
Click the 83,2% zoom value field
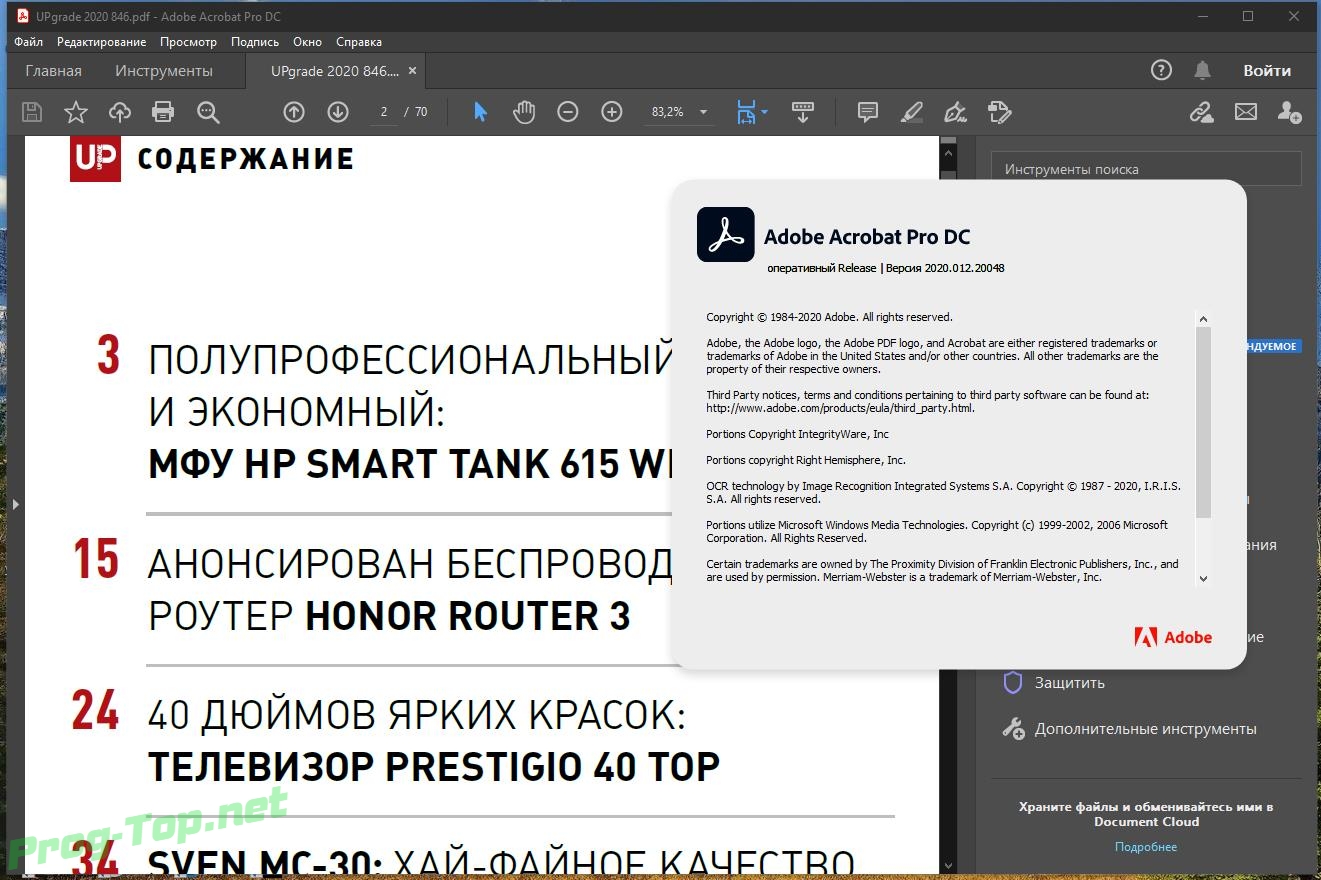668,112
